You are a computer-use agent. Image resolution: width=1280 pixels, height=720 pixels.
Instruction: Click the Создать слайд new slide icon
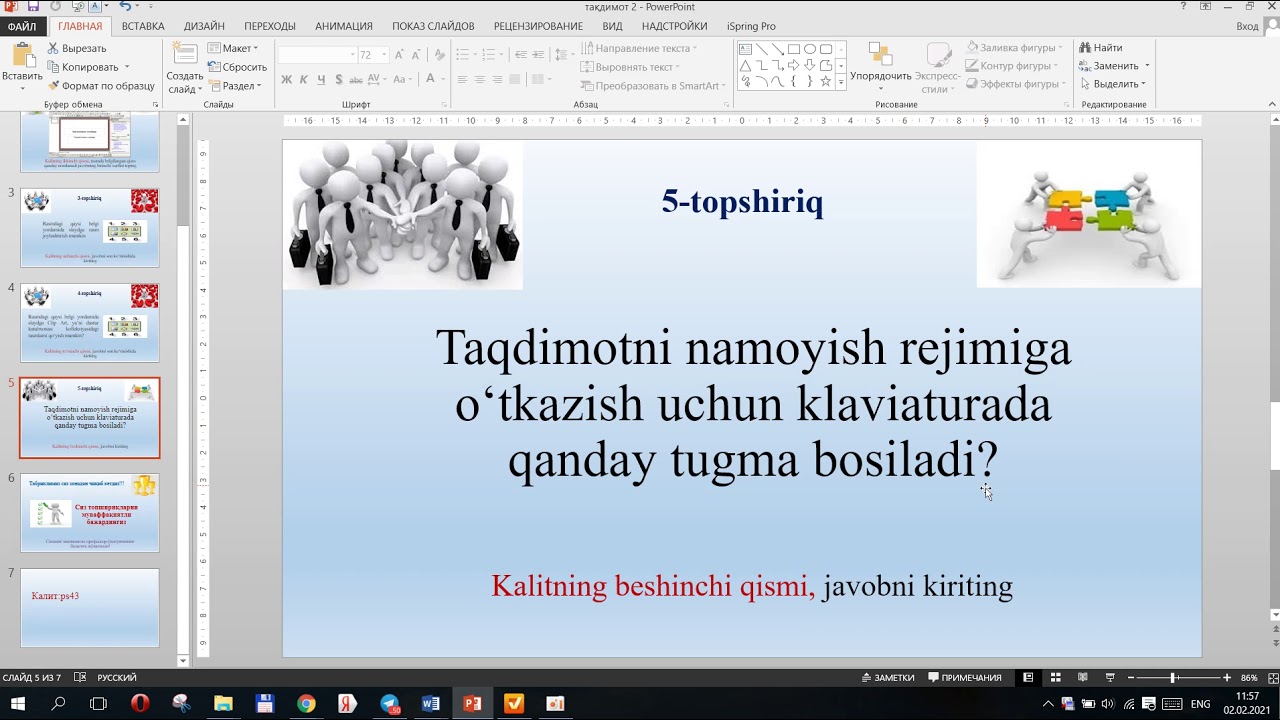point(185,55)
